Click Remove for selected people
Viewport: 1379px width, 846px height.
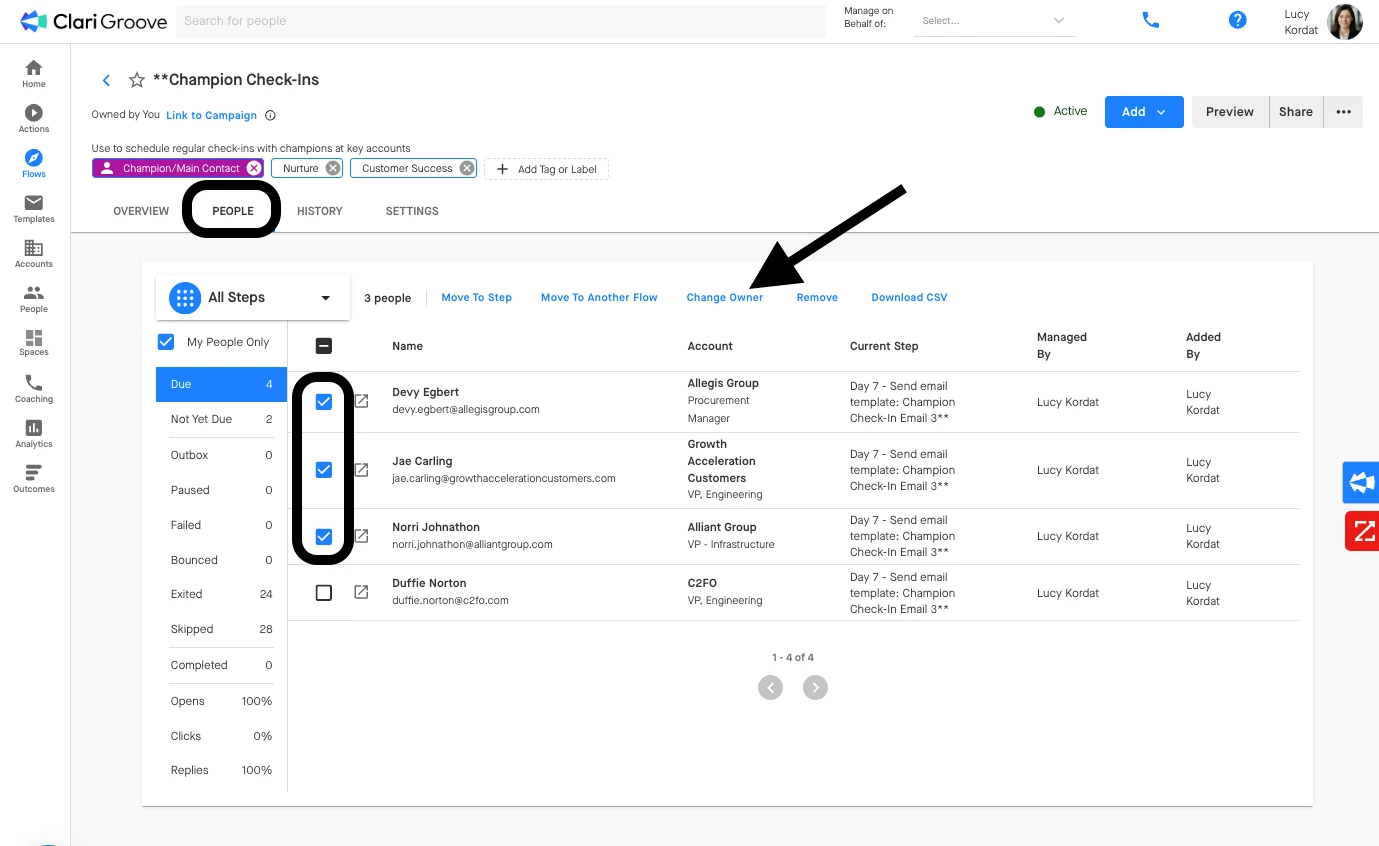pyautogui.click(x=817, y=297)
